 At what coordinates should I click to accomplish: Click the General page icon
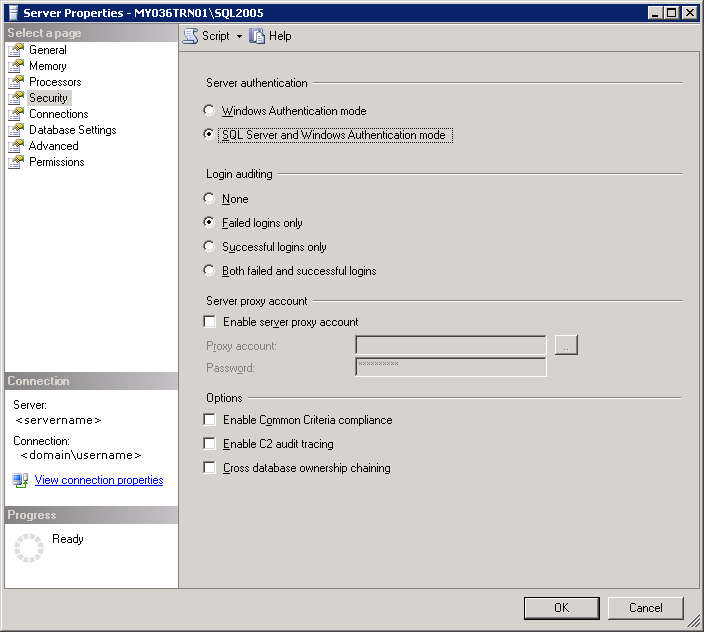click(x=16, y=50)
